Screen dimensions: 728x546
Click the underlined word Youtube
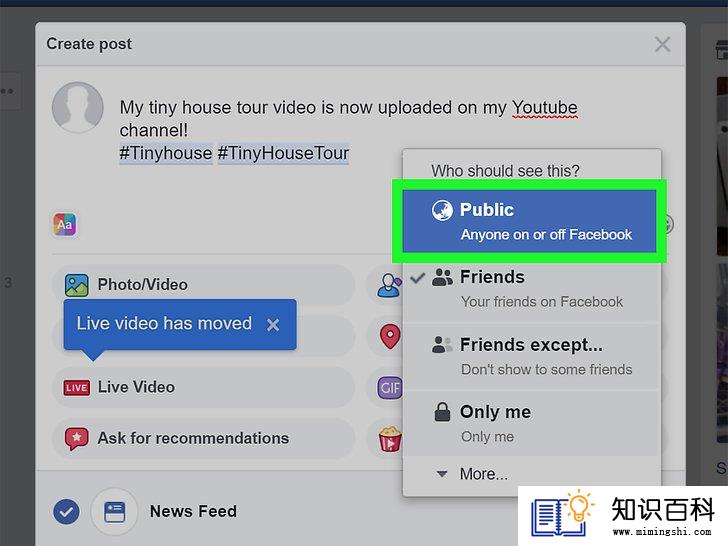point(545,108)
